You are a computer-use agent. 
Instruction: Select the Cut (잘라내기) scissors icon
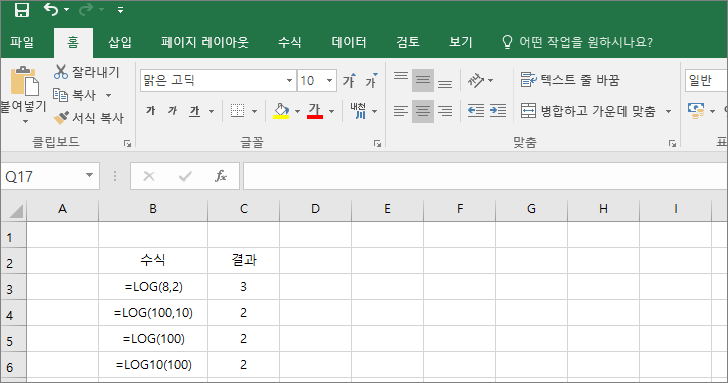tap(60, 72)
